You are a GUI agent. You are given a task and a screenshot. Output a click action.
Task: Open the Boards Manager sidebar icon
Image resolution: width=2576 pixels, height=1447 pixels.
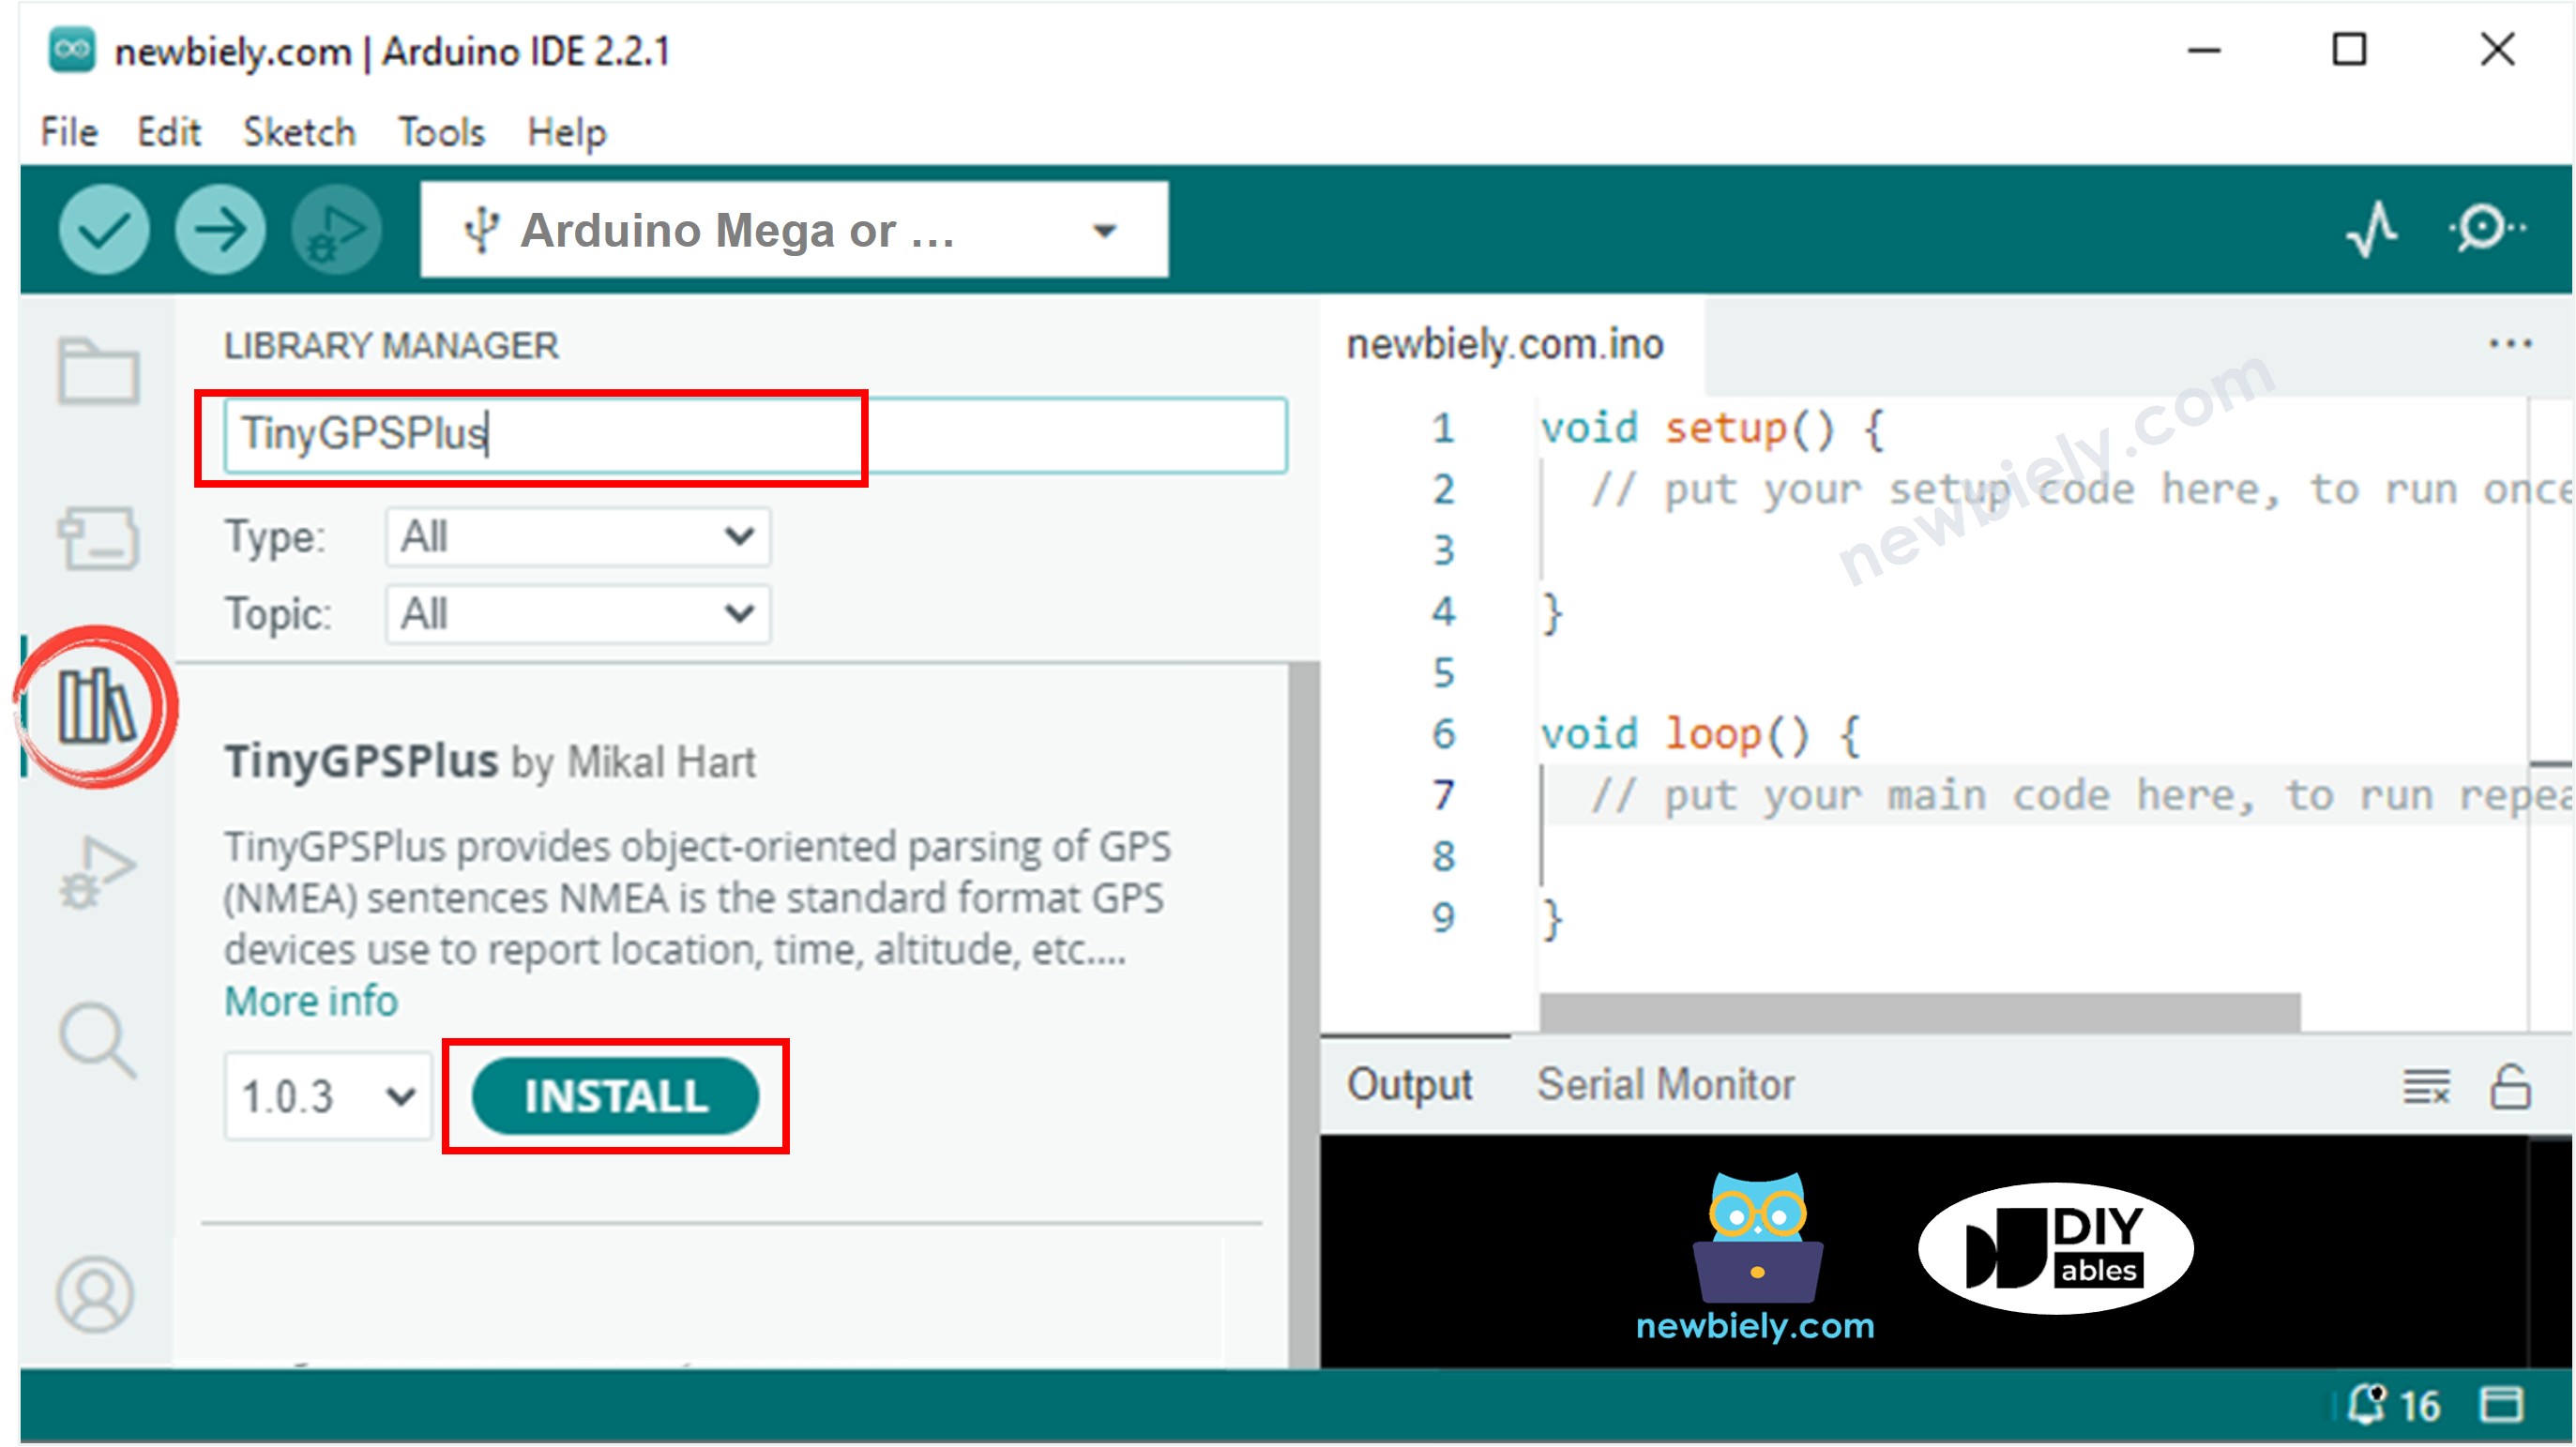click(x=97, y=537)
